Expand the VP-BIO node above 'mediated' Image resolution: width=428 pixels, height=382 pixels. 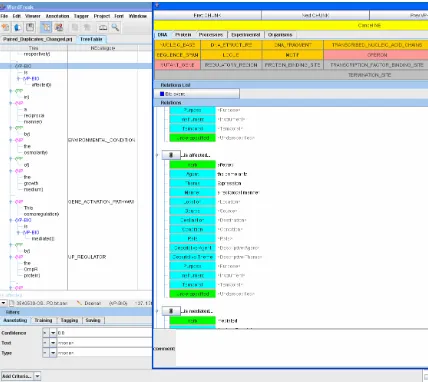point(18,232)
